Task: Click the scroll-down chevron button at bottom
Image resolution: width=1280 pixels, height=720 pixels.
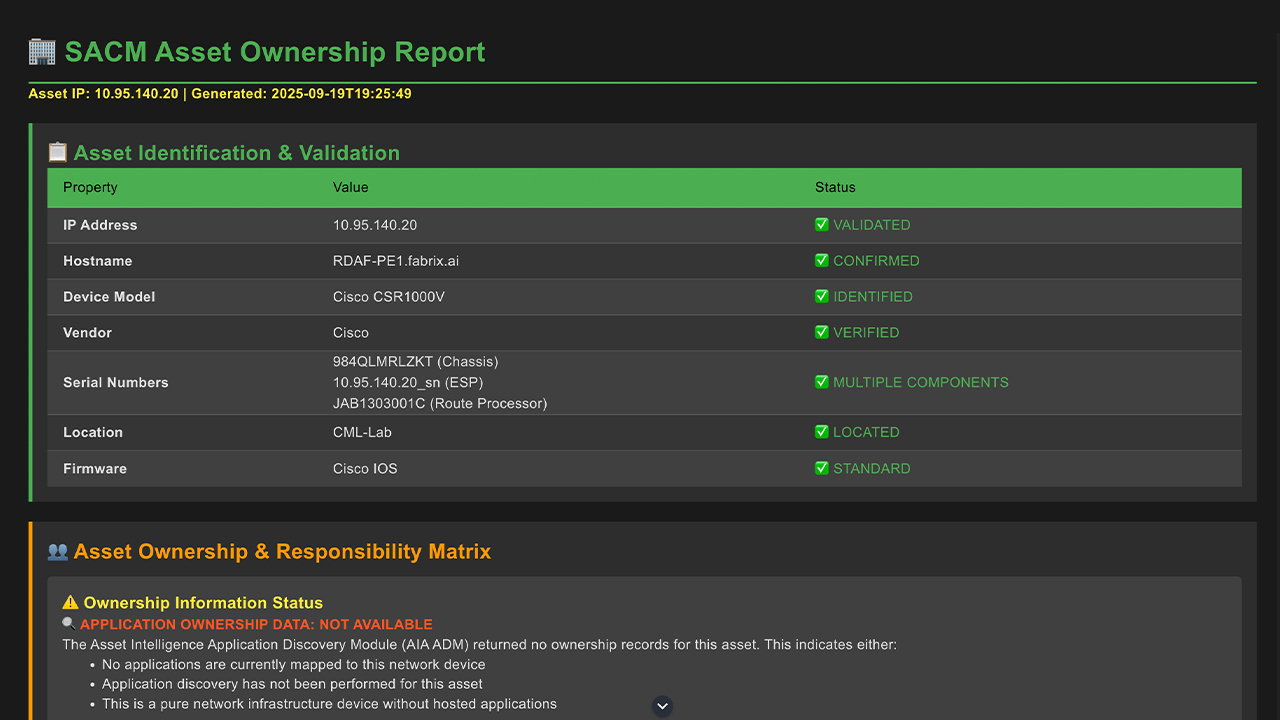Action: click(x=662, y=706)
